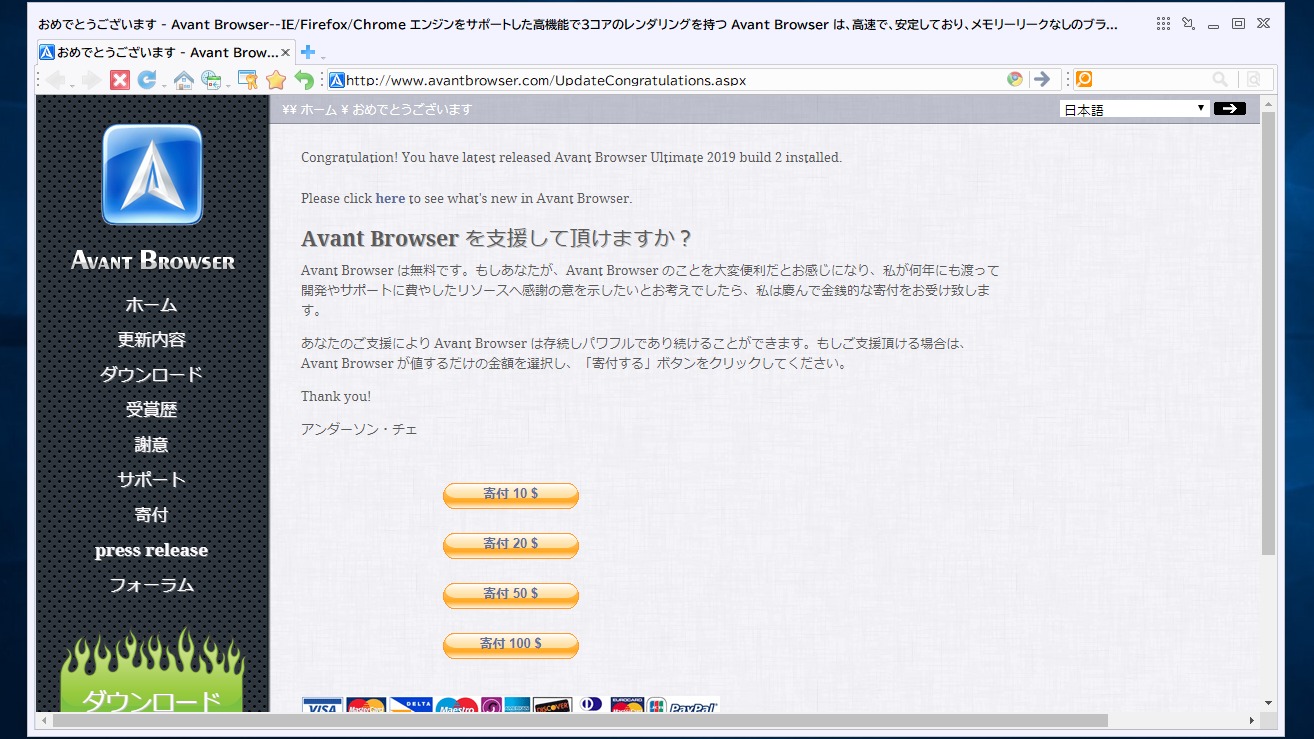
Task: Open the Home page icon
Action: pyautogui.click(x=183, y=80)
